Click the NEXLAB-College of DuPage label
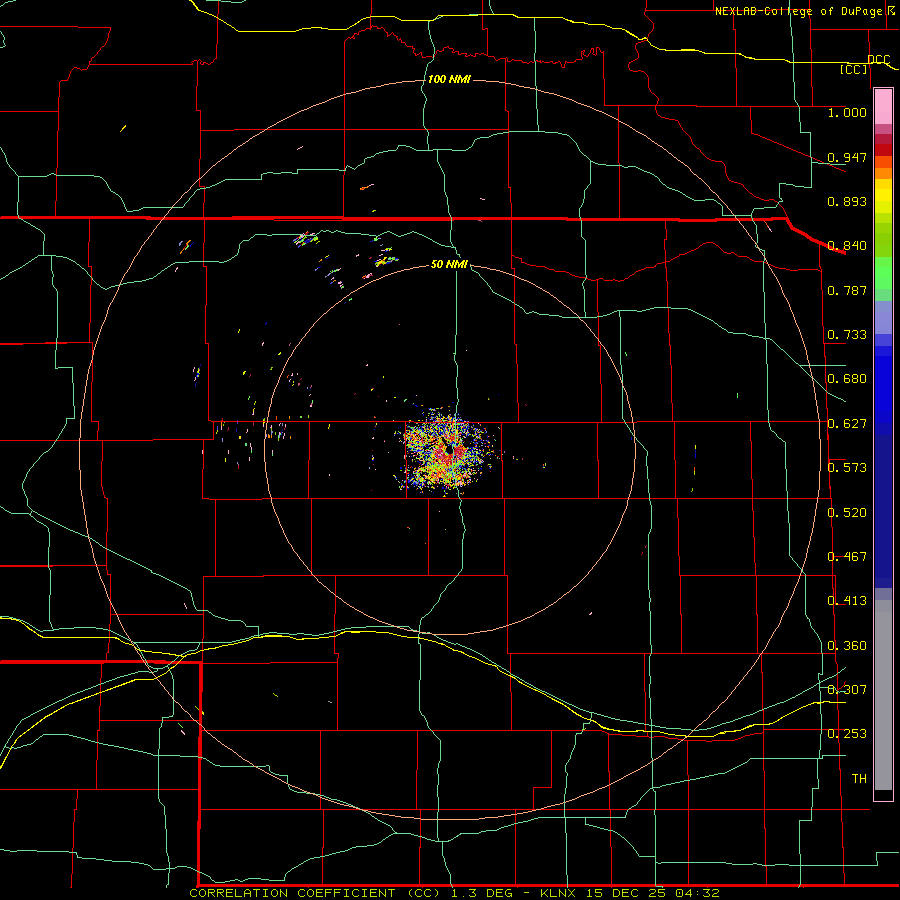 (798, 11)
